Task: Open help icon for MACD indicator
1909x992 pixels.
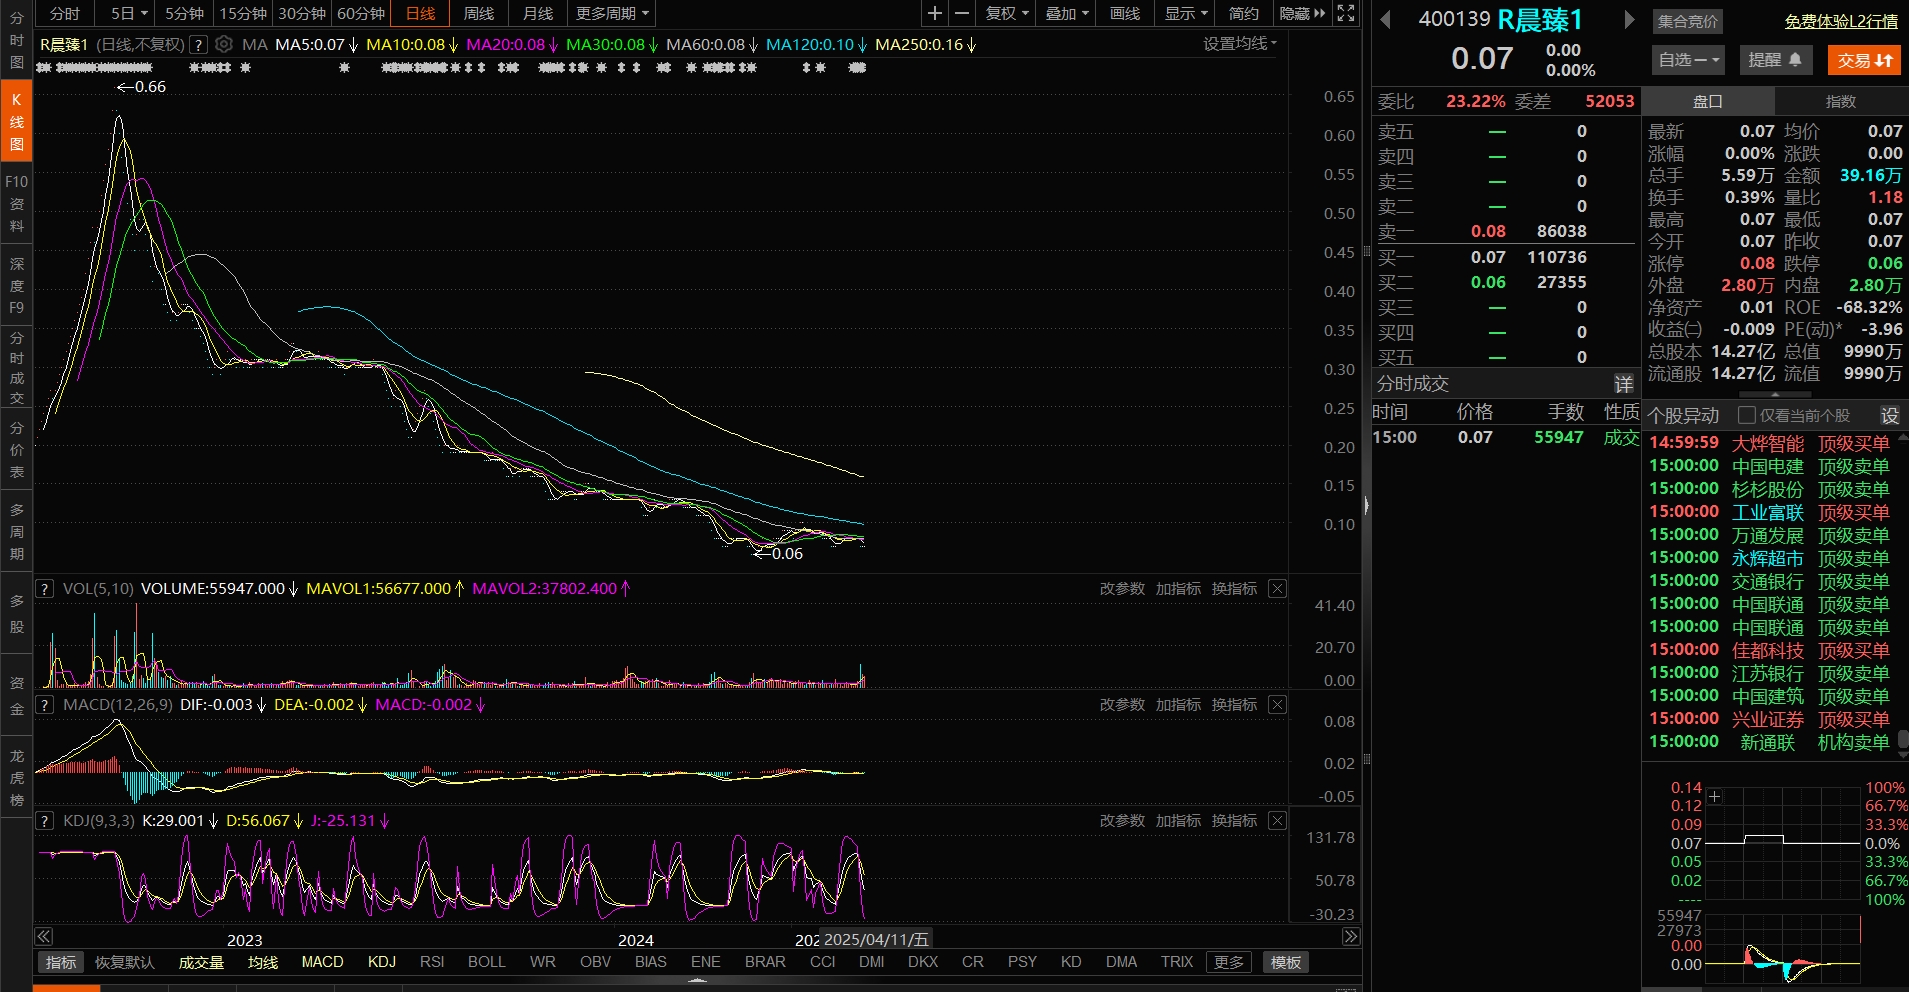Action: [44, 705]
